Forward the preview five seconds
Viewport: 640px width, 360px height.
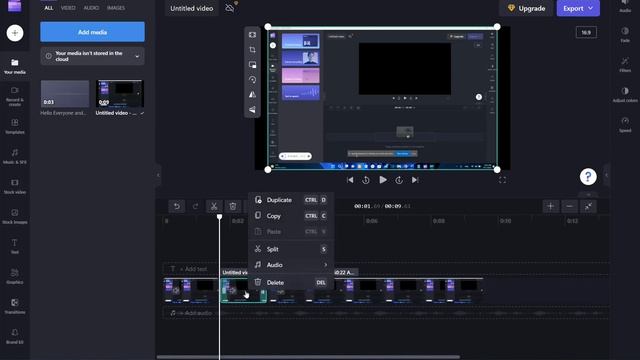click(399, 180)
